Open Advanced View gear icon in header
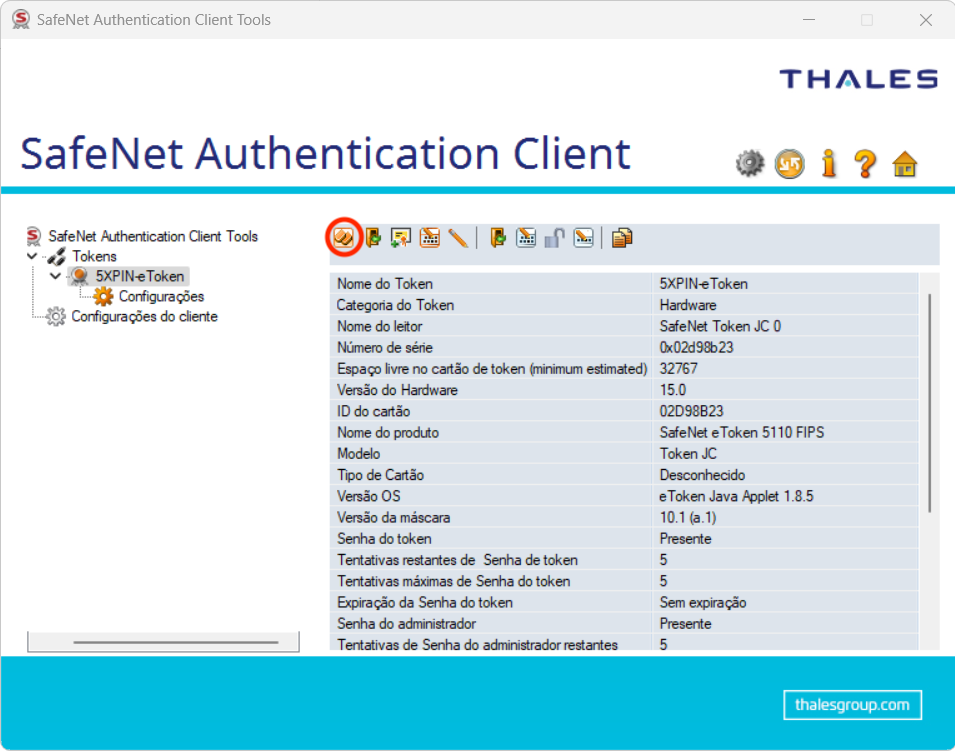 (x=750, y=163)
